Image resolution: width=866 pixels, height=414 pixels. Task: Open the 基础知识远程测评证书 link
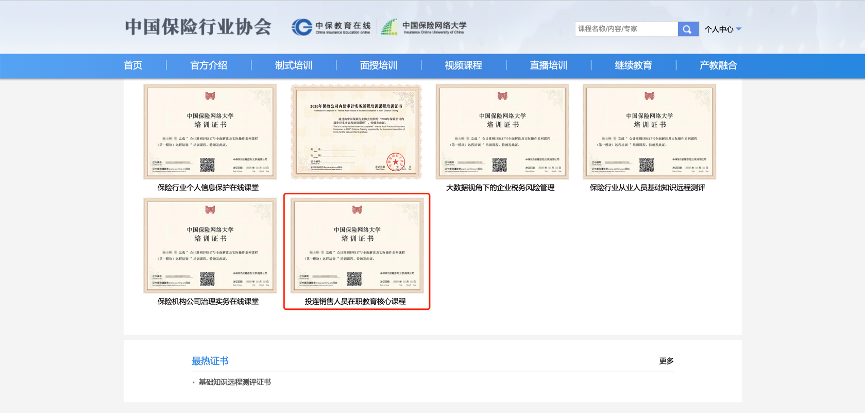coord(235,382)
